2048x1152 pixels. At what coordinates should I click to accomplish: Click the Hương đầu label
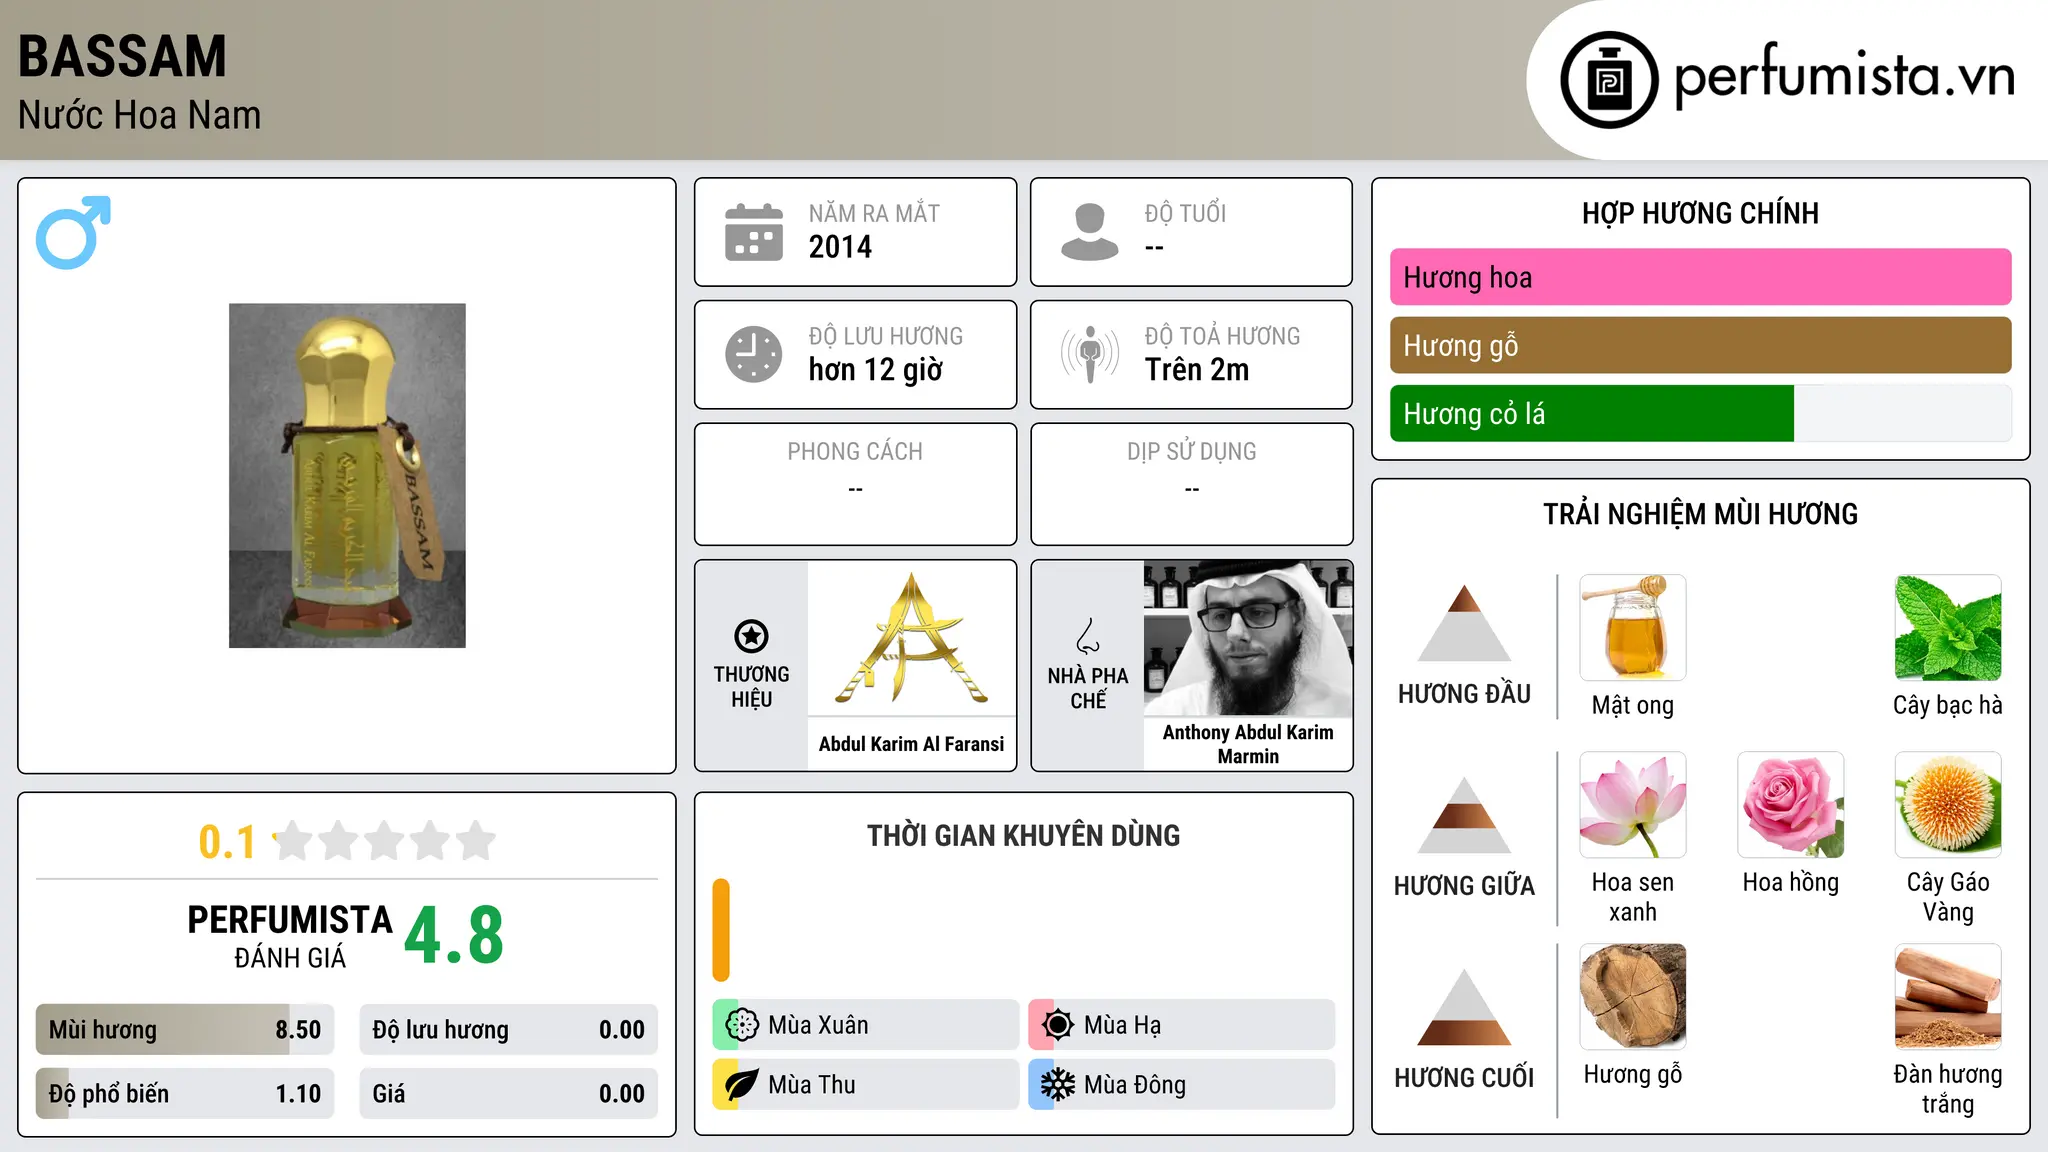(x=1464, y=694)
